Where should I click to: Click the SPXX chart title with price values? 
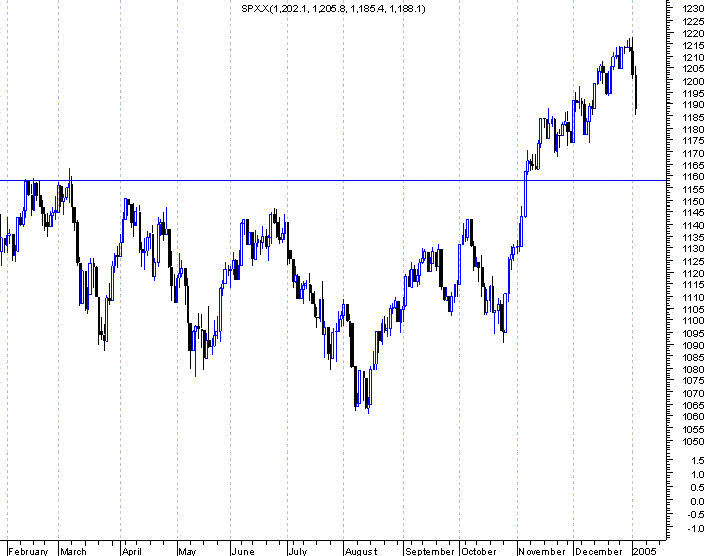333,9
